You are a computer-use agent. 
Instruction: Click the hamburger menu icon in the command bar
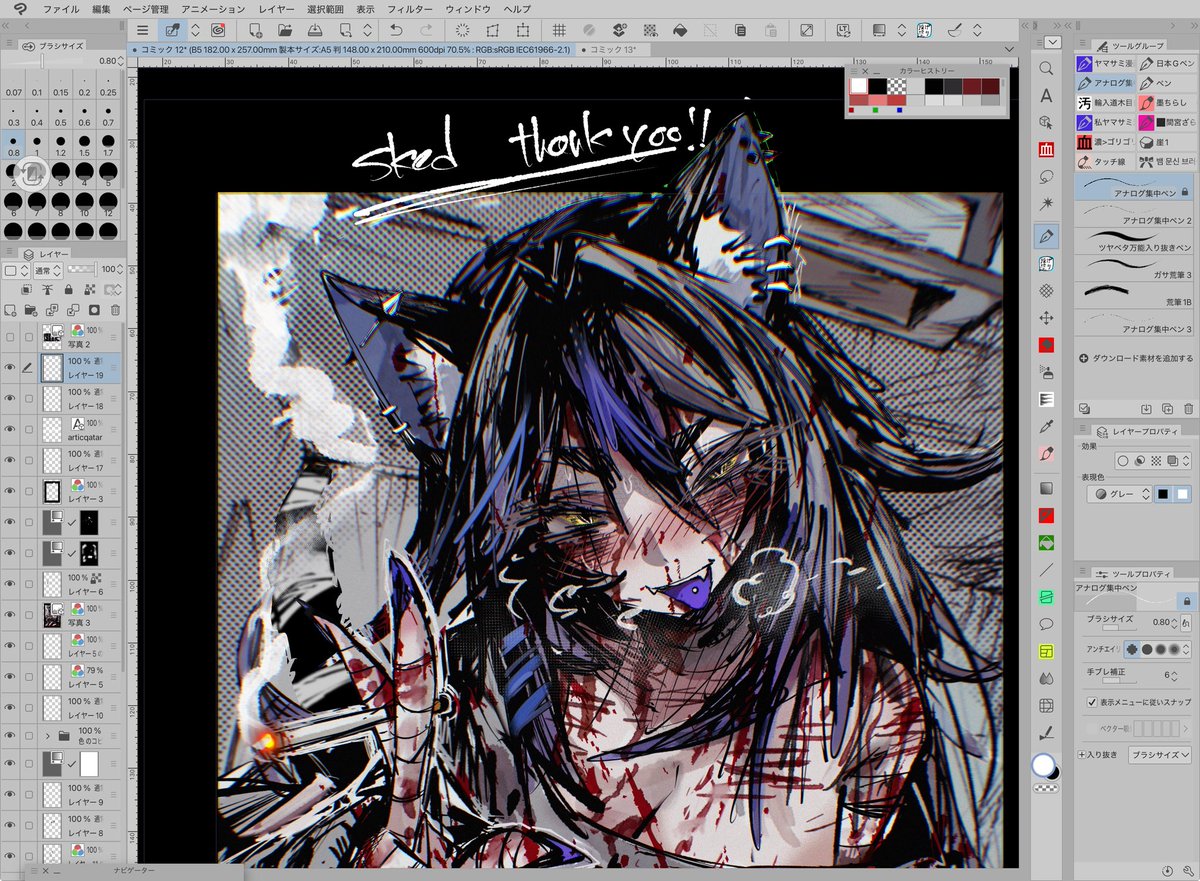coord(143,30)
